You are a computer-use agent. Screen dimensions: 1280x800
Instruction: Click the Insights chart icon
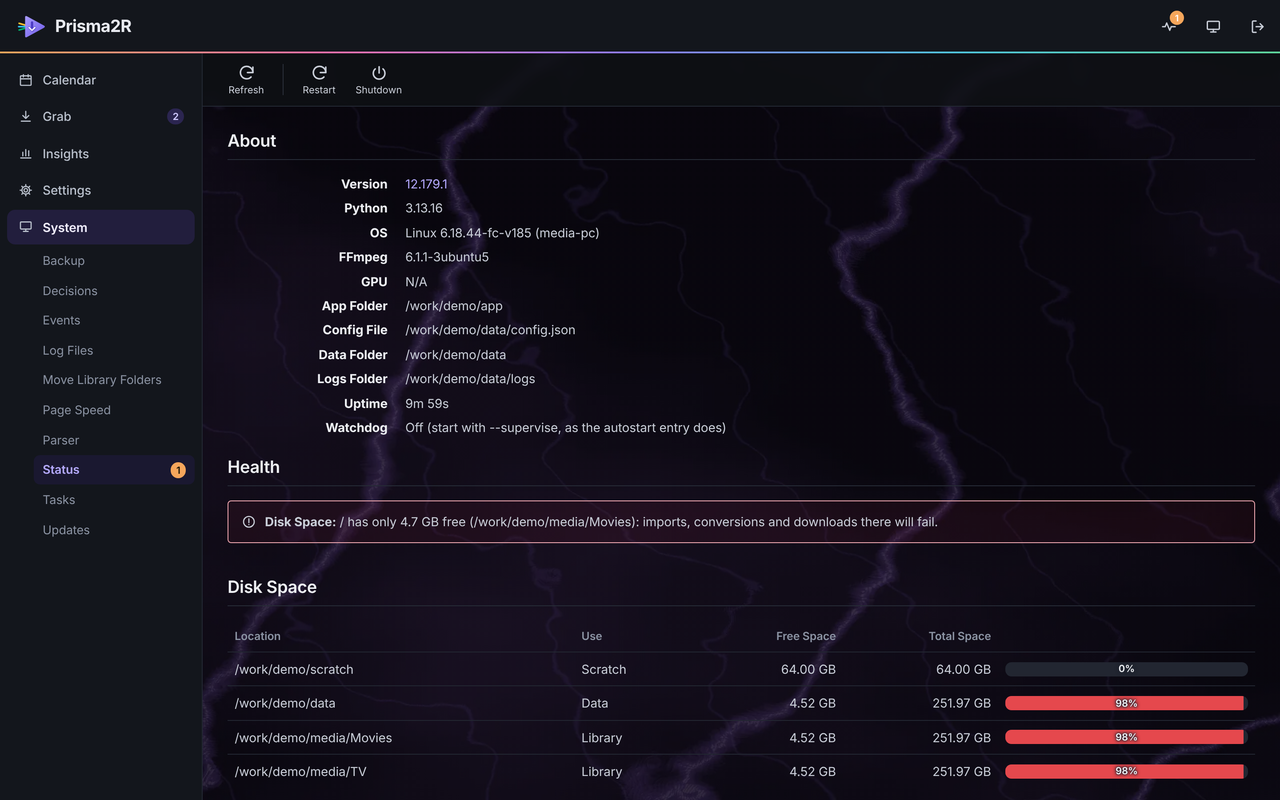[x=26, y=154]
